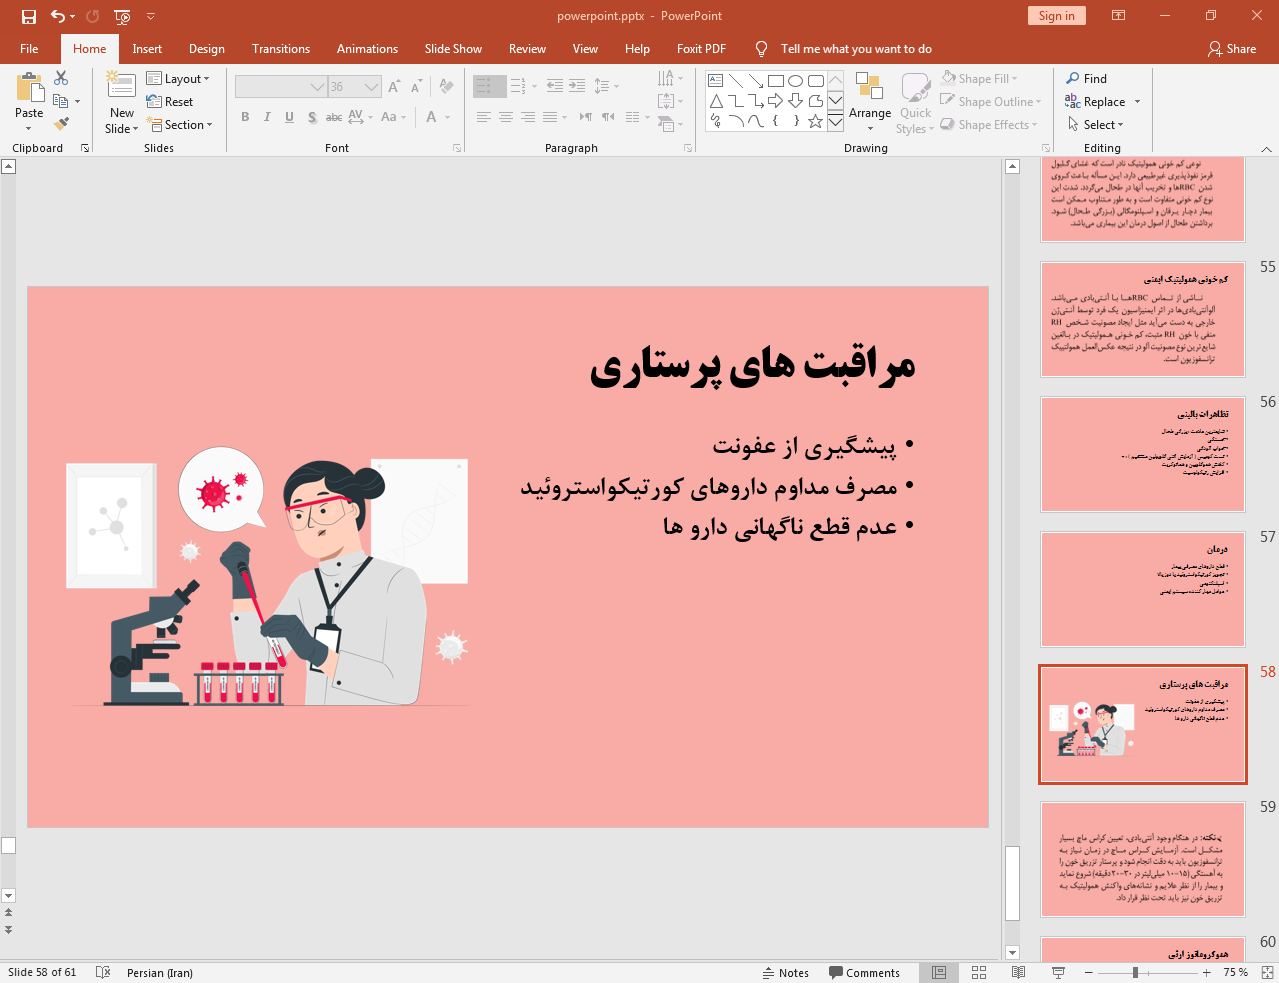The image size is (1279, 983).
Task: Open the Select menu
Action: 1095,125
